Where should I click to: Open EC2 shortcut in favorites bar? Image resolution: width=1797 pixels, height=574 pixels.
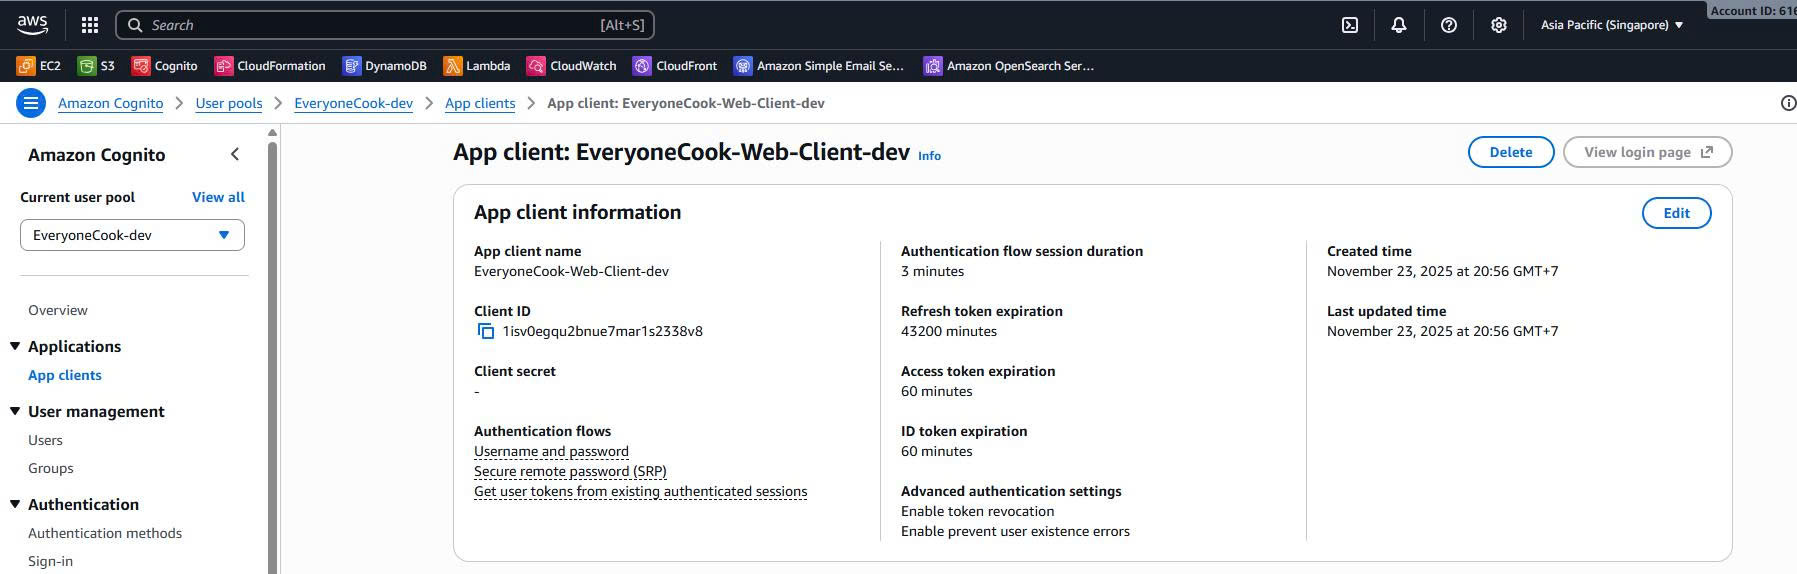click(39, 66)
